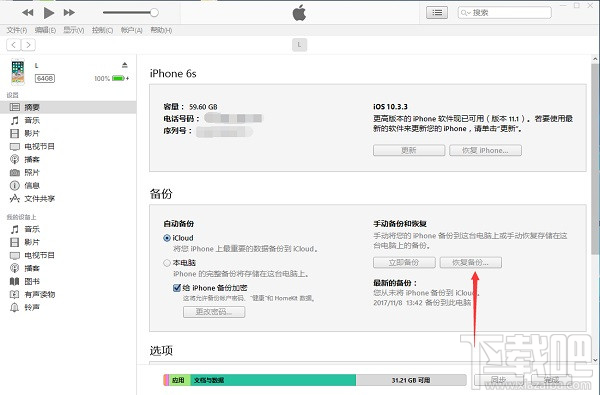The height and width of the screenshot is (395, 600).
Task: Click the 更新 update button
Action: pyautogui.click(x=409, y=150)
